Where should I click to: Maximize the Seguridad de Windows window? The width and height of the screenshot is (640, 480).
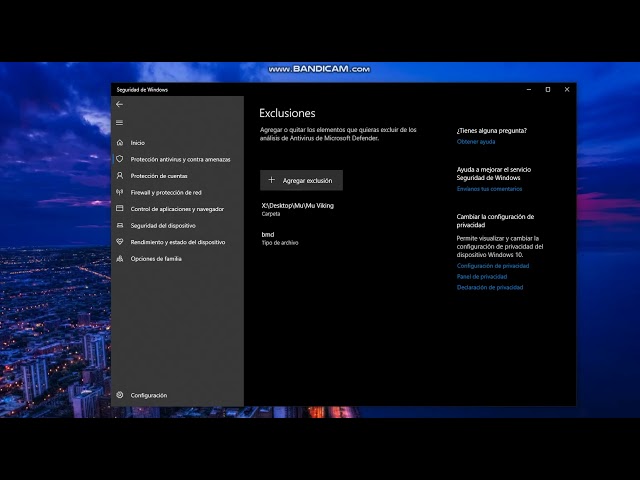[x=548, y=89]
